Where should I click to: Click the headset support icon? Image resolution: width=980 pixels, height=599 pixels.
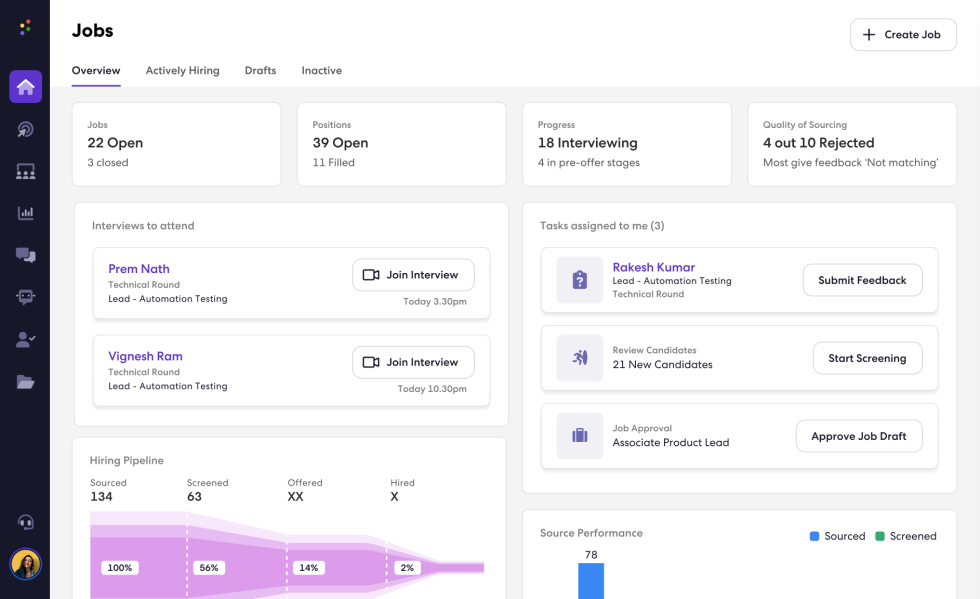tap(26, 522)
